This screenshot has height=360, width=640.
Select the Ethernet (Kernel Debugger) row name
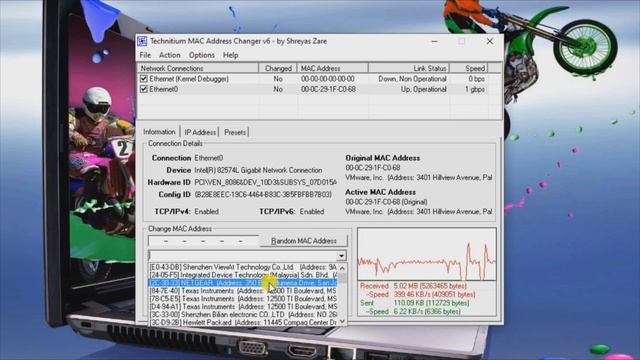(189, 79)
